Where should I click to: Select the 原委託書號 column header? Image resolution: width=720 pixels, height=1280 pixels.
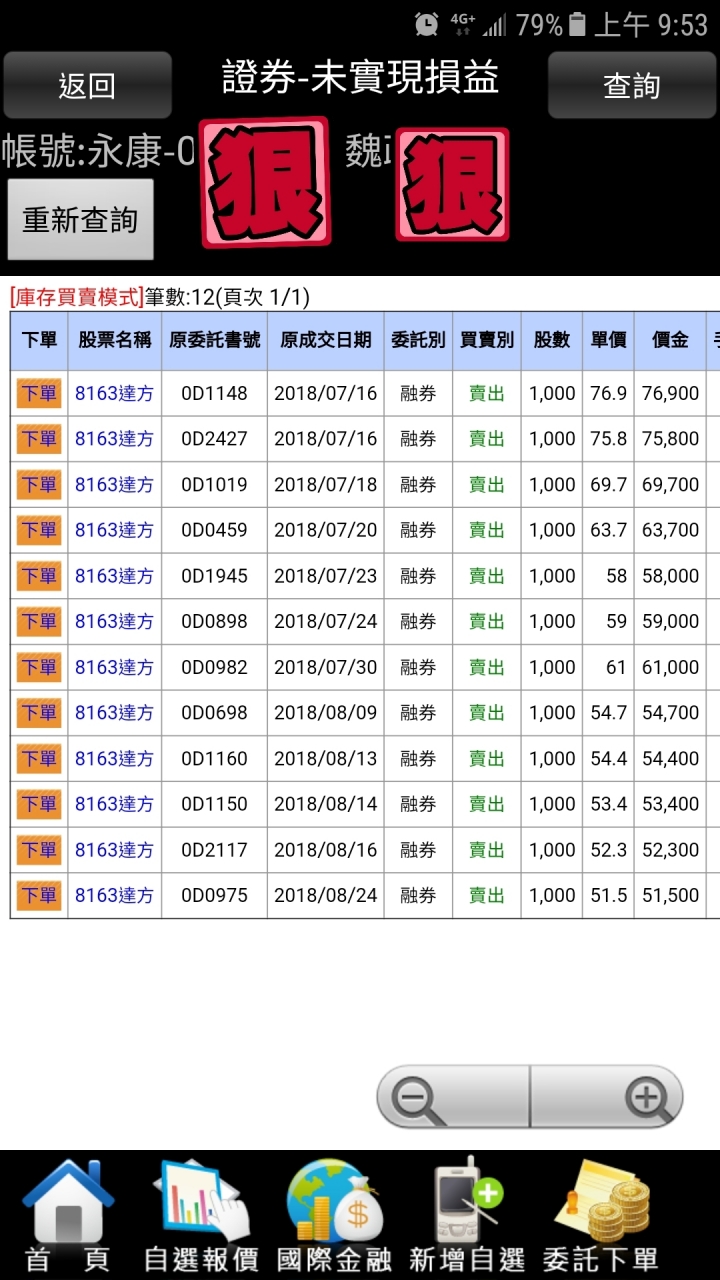(214, 340)
